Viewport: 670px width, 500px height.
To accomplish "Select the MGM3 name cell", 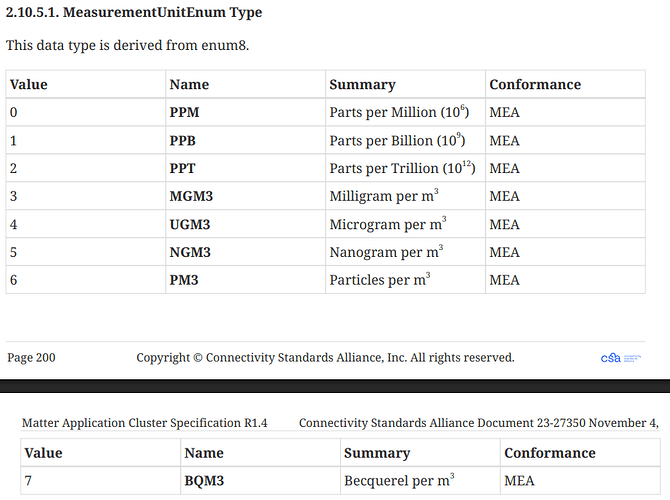I will [x=190, y=196].
